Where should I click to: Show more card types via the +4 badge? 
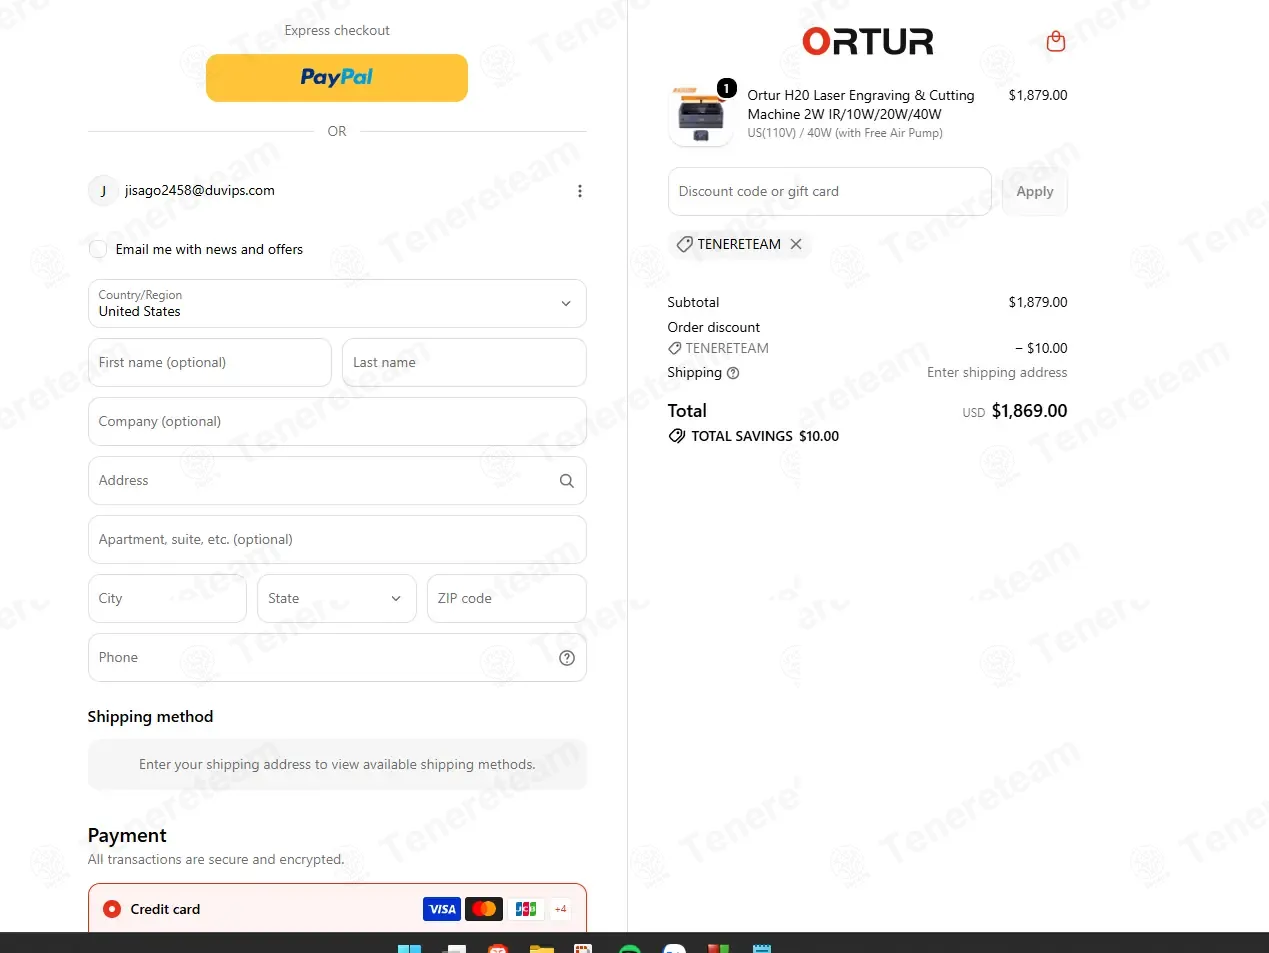(561, 909)
